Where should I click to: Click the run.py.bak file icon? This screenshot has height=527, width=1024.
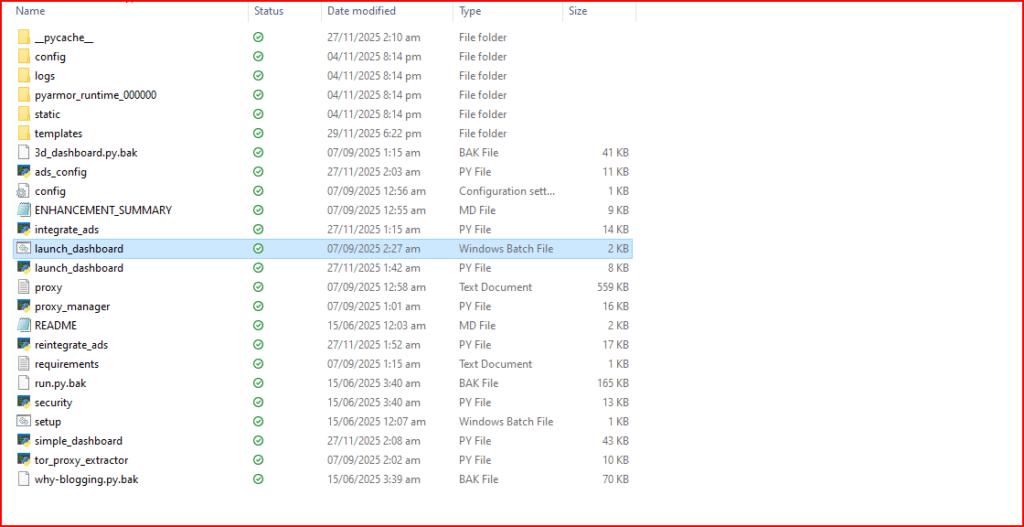(24, 383)
